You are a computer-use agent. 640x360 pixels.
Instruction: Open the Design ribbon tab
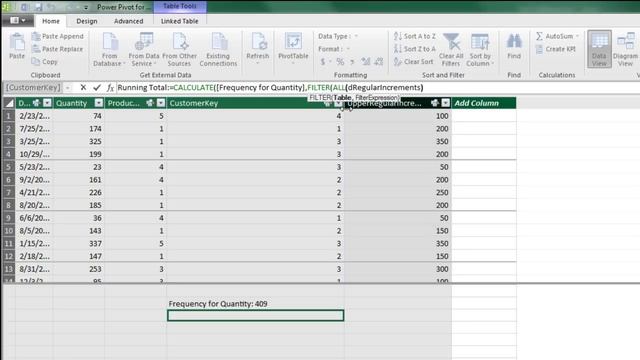tap(87, 21)
